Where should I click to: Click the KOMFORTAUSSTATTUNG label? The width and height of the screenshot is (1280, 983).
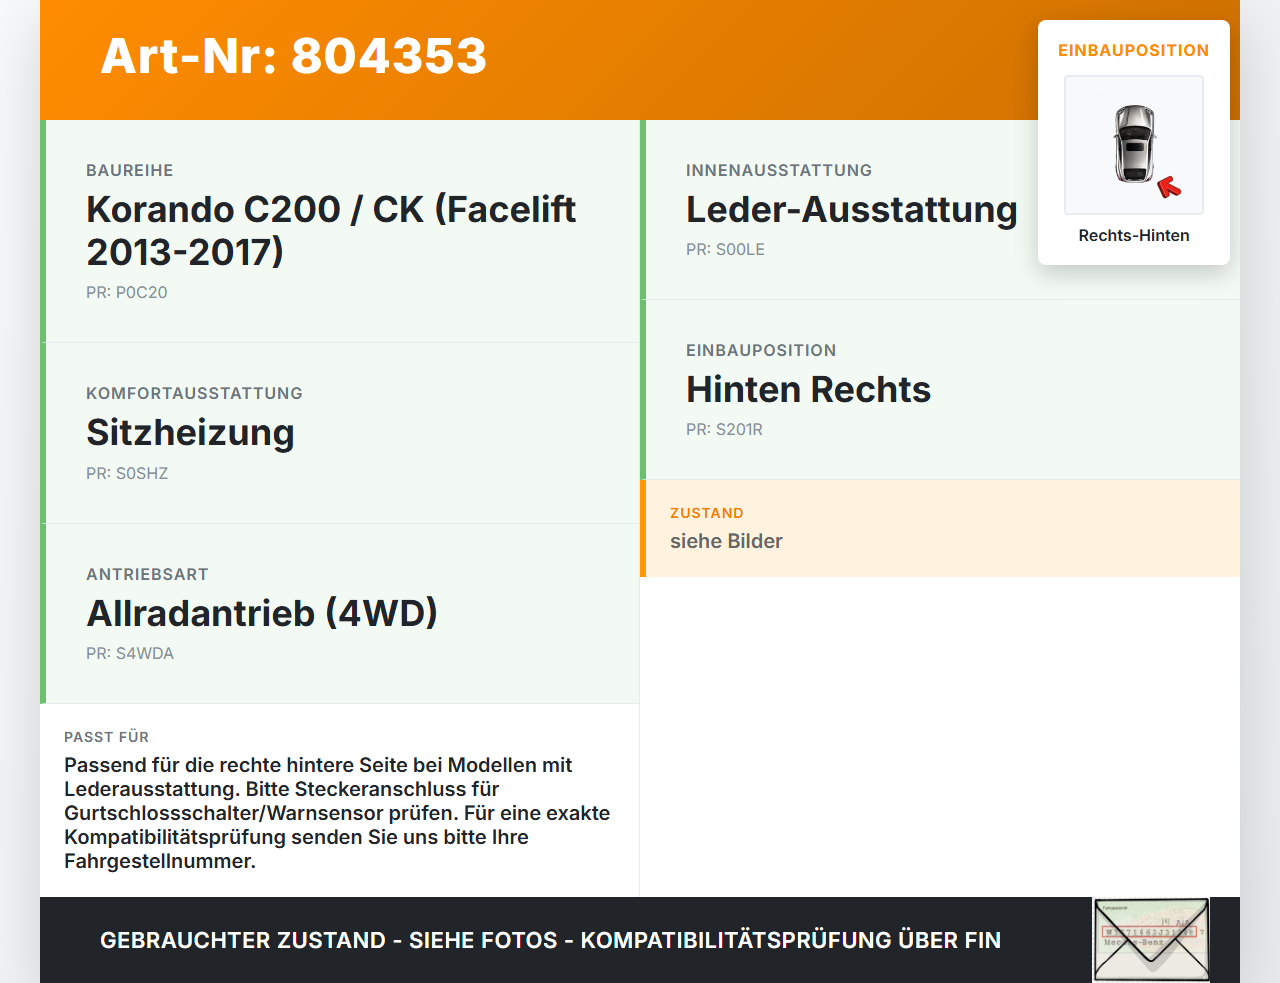[x=194, y=393]
